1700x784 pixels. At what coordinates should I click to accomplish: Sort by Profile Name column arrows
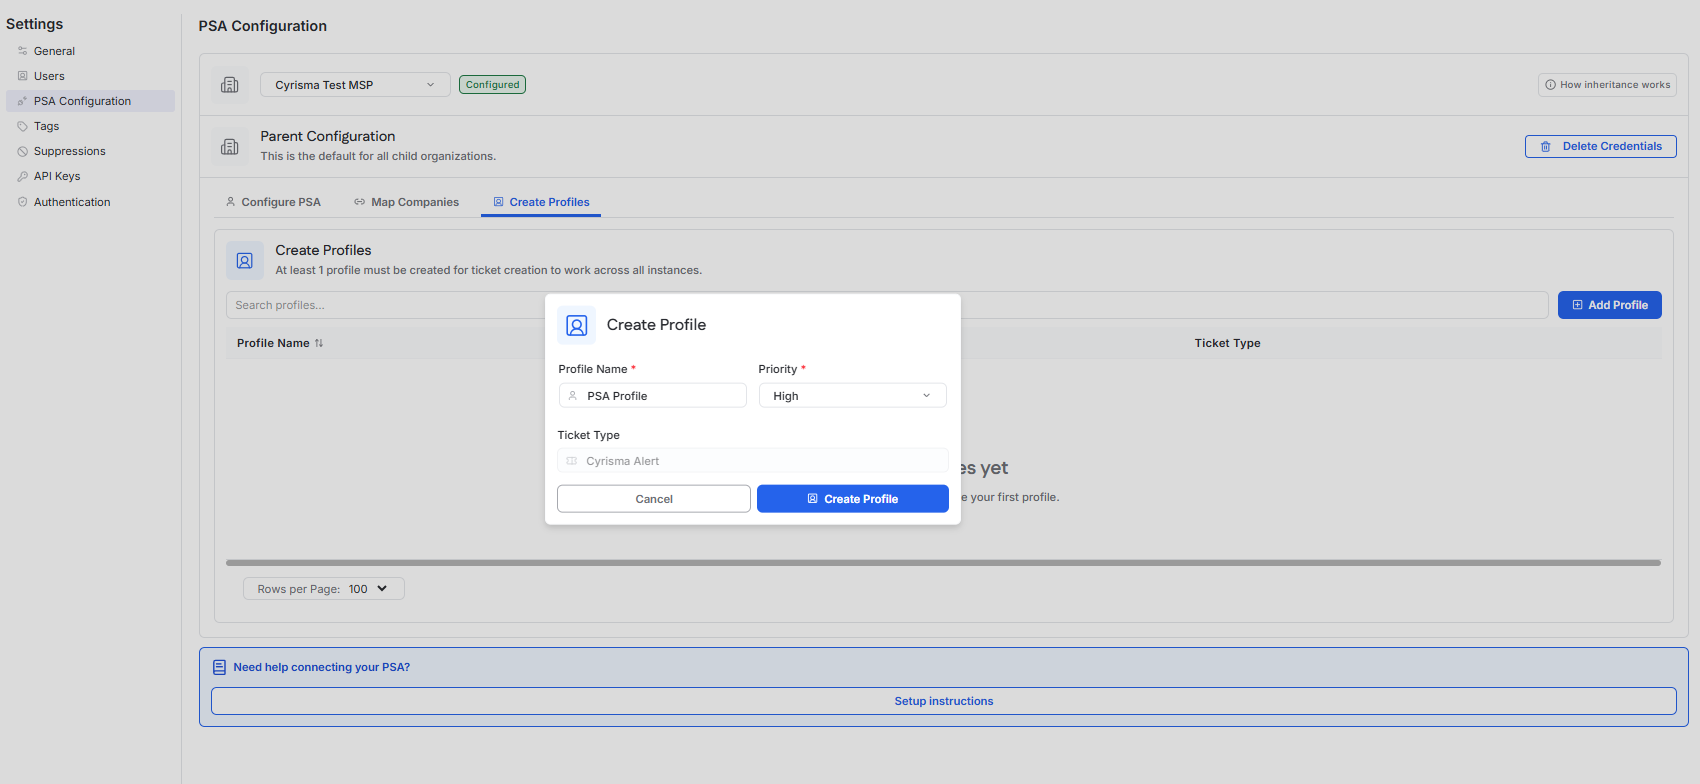click(x=319, y=343)
